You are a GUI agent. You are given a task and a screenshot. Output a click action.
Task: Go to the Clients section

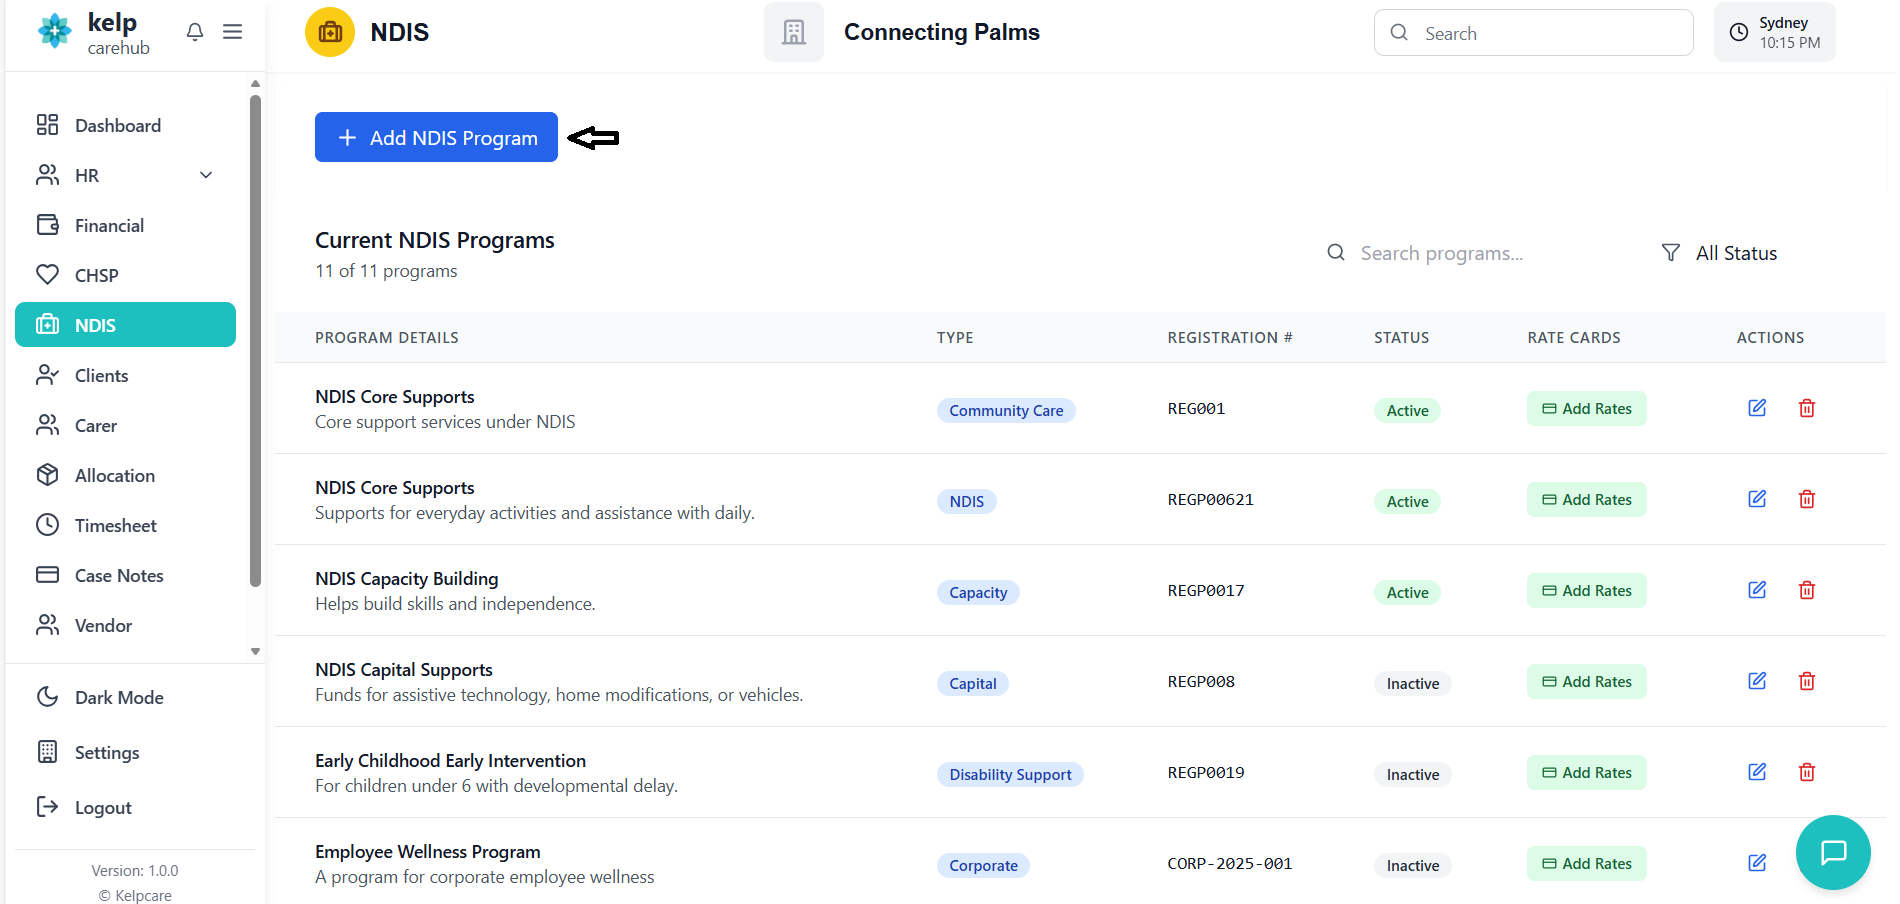101,375
